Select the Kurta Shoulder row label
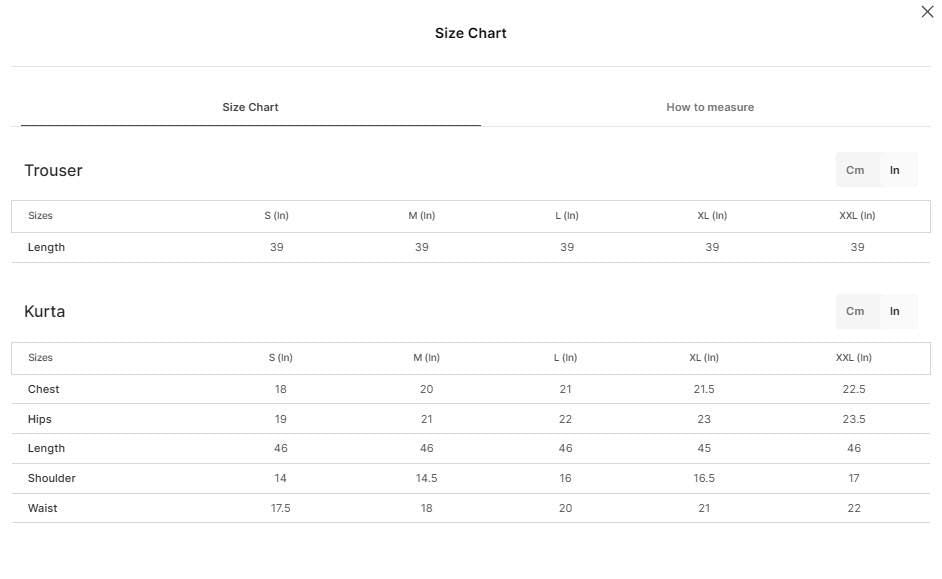Screen dimensions: 942x579 (52, 478)
